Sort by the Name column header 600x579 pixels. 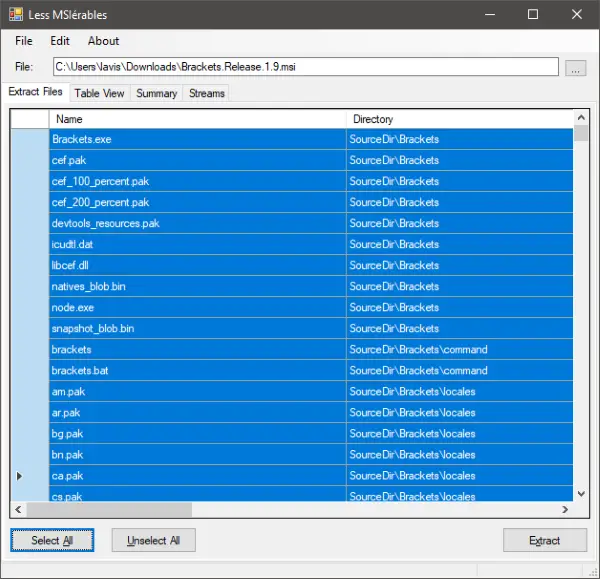pos(196,119)
